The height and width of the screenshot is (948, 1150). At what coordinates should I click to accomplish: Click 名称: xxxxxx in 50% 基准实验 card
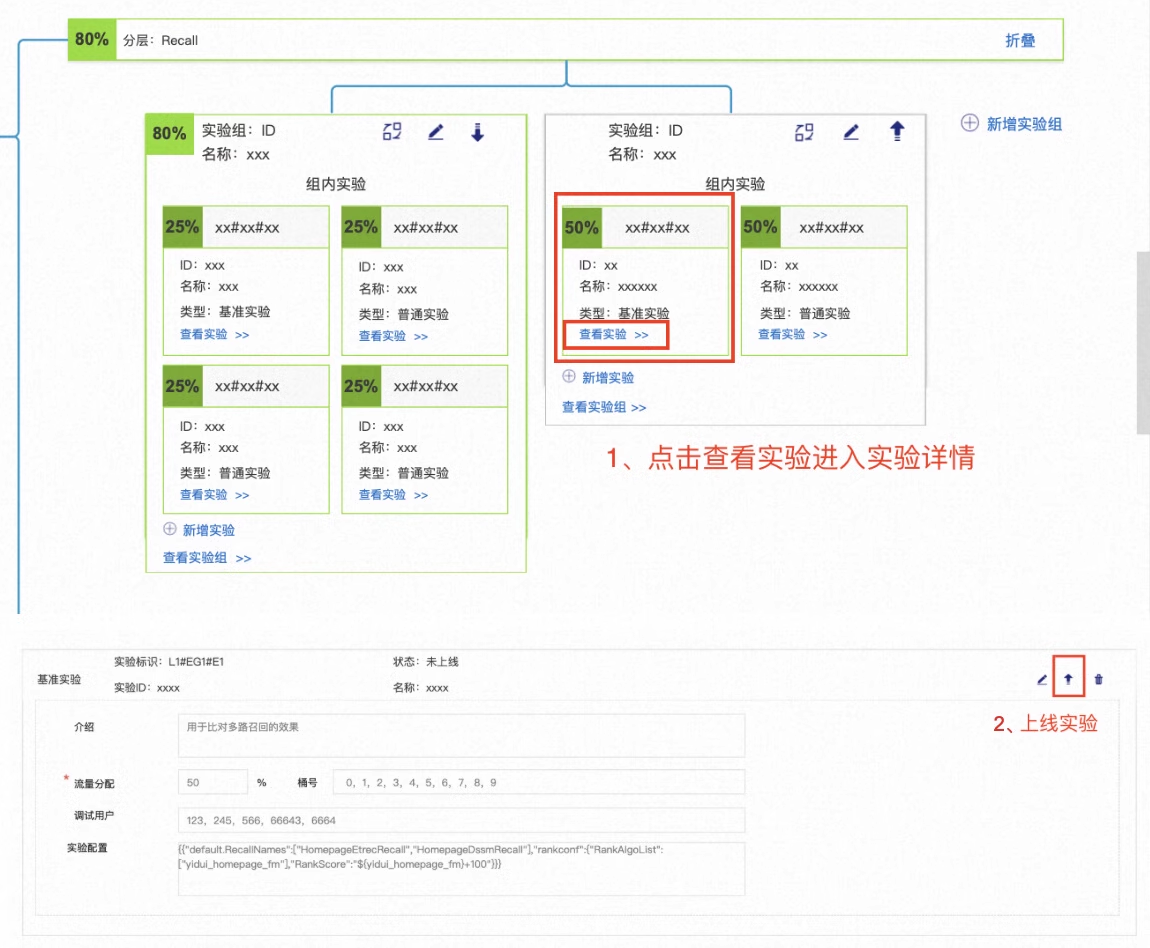618,286
